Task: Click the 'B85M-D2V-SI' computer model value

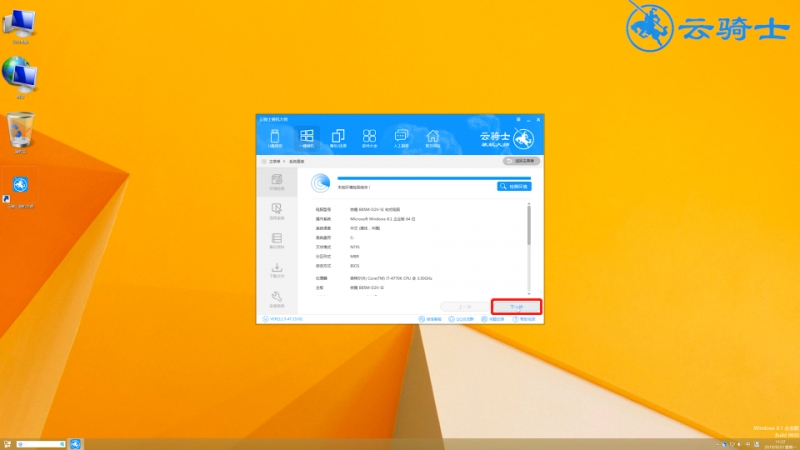Action: tap(375, 209)
